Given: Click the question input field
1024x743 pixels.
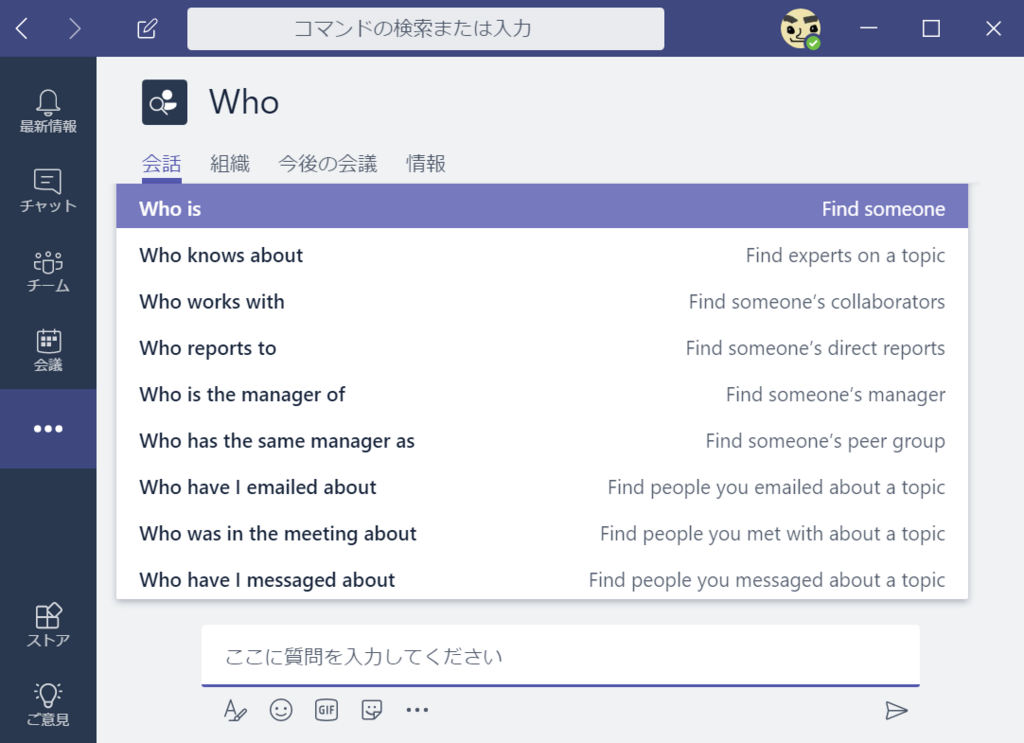Looking at the screenshot, I should [x=560, y=656].
